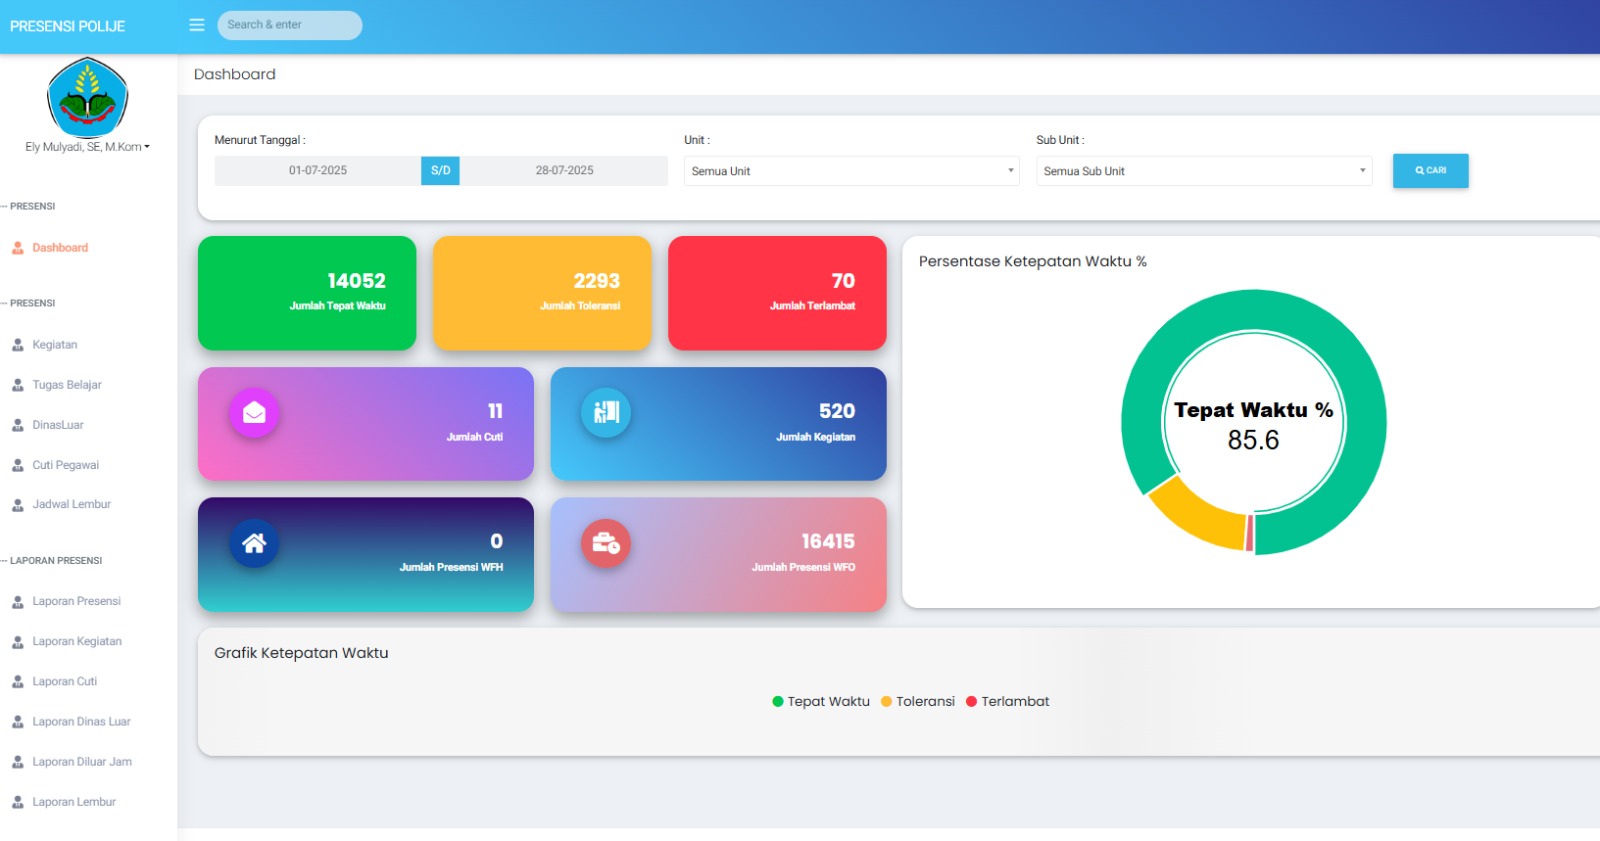Click the Persentase Ketepatan Waktu % heading

(x=1033, y=261)
